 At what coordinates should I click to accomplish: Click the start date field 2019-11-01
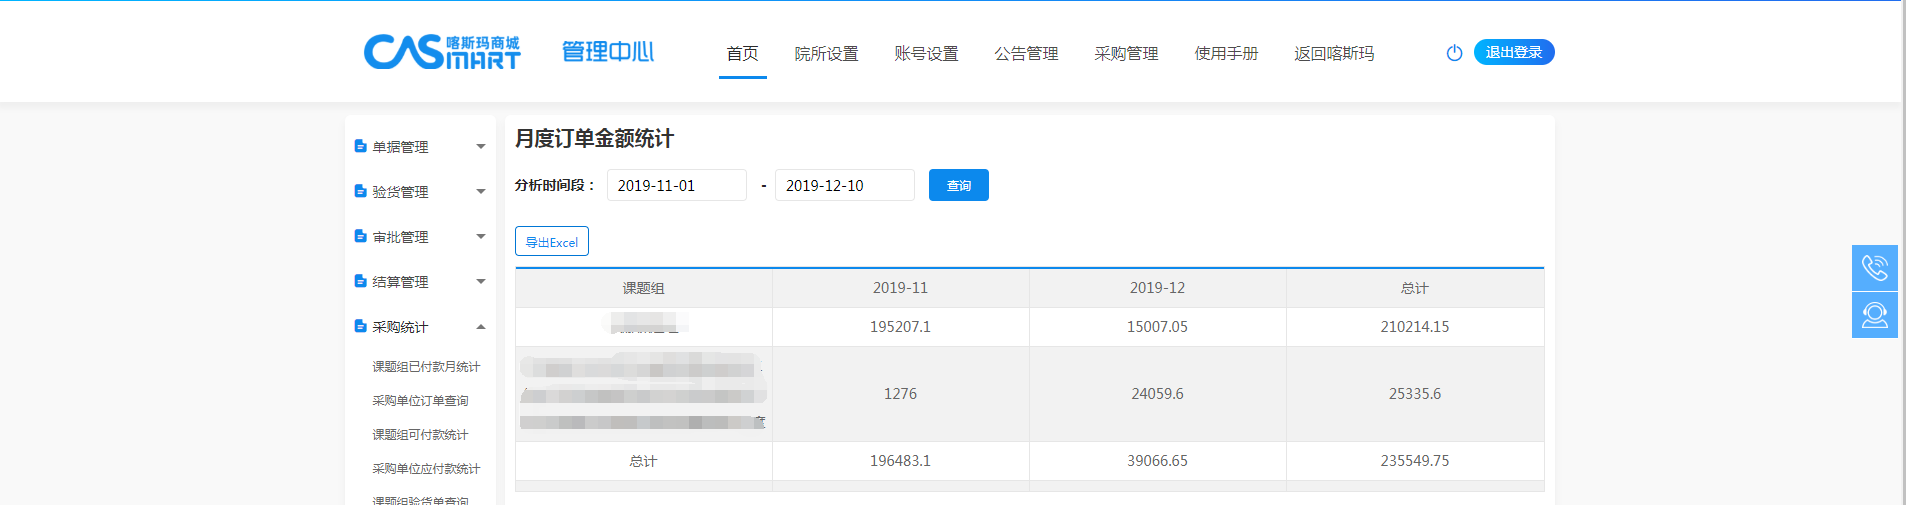(x=676, y=186)
